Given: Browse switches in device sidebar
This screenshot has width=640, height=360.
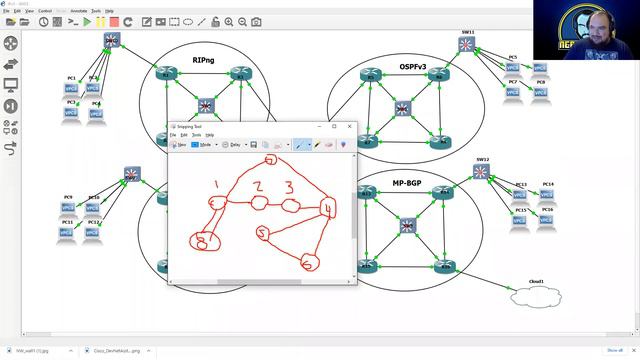Looking at the screenshot, I should click(11, 64).
